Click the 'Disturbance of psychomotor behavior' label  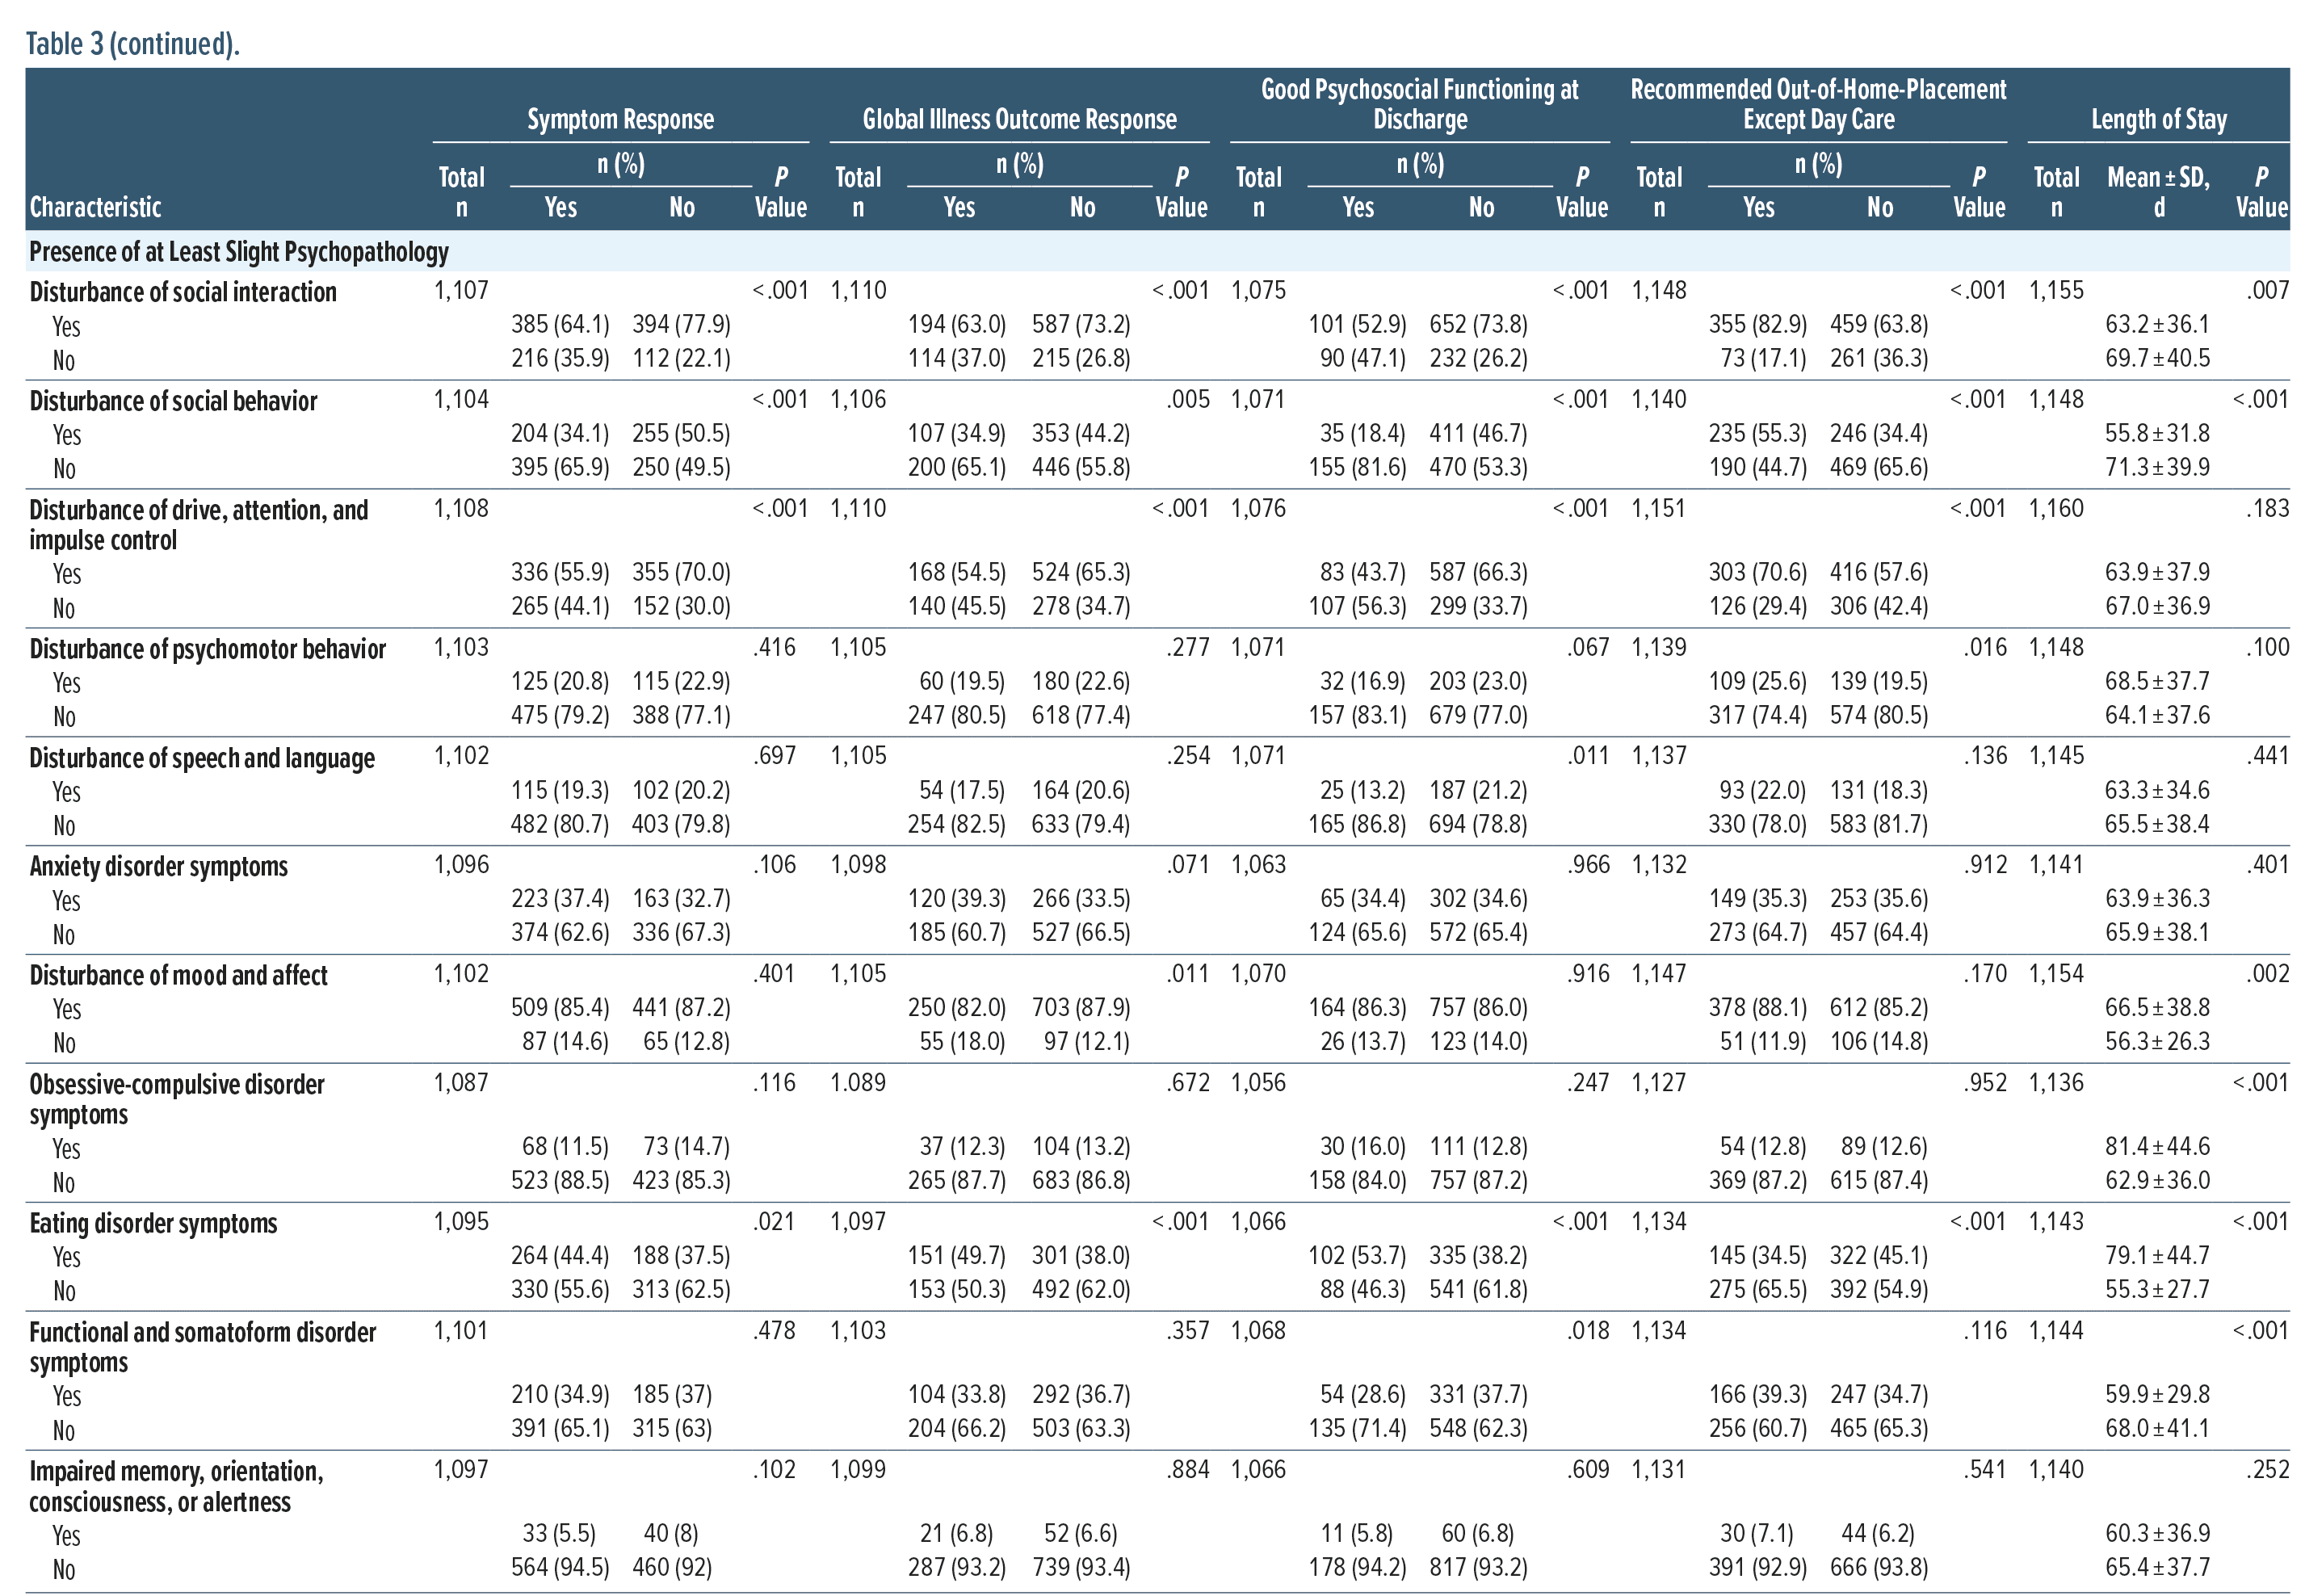(207, 649)
